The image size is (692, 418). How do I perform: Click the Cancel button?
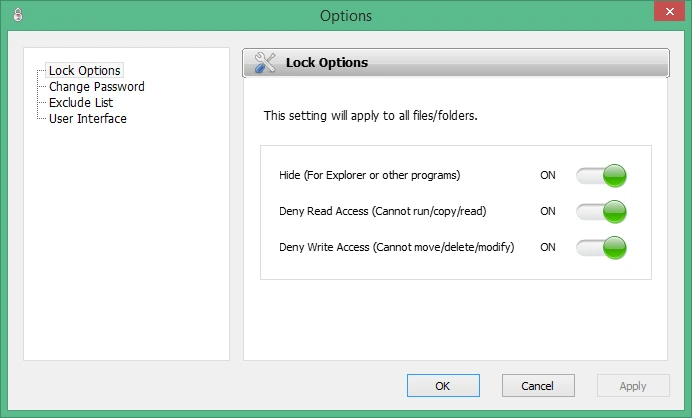pos(538,386)
